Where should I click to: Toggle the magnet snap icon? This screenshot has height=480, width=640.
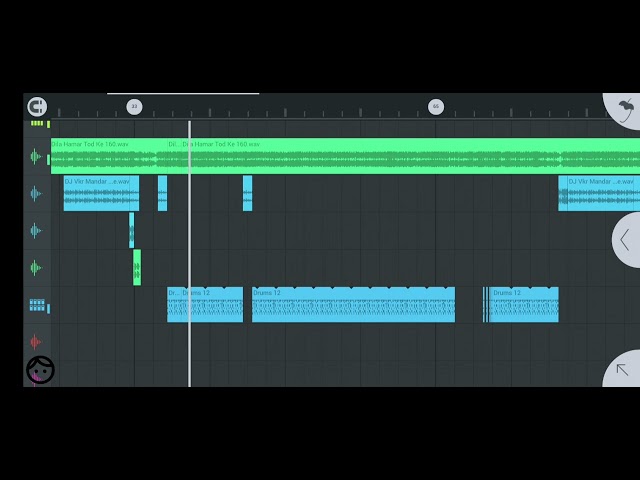point(37,107)
